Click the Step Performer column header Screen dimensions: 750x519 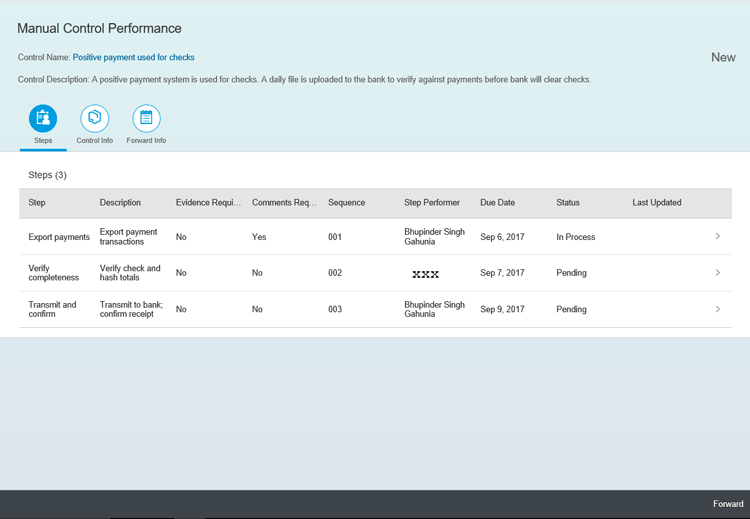click(432, 203)
